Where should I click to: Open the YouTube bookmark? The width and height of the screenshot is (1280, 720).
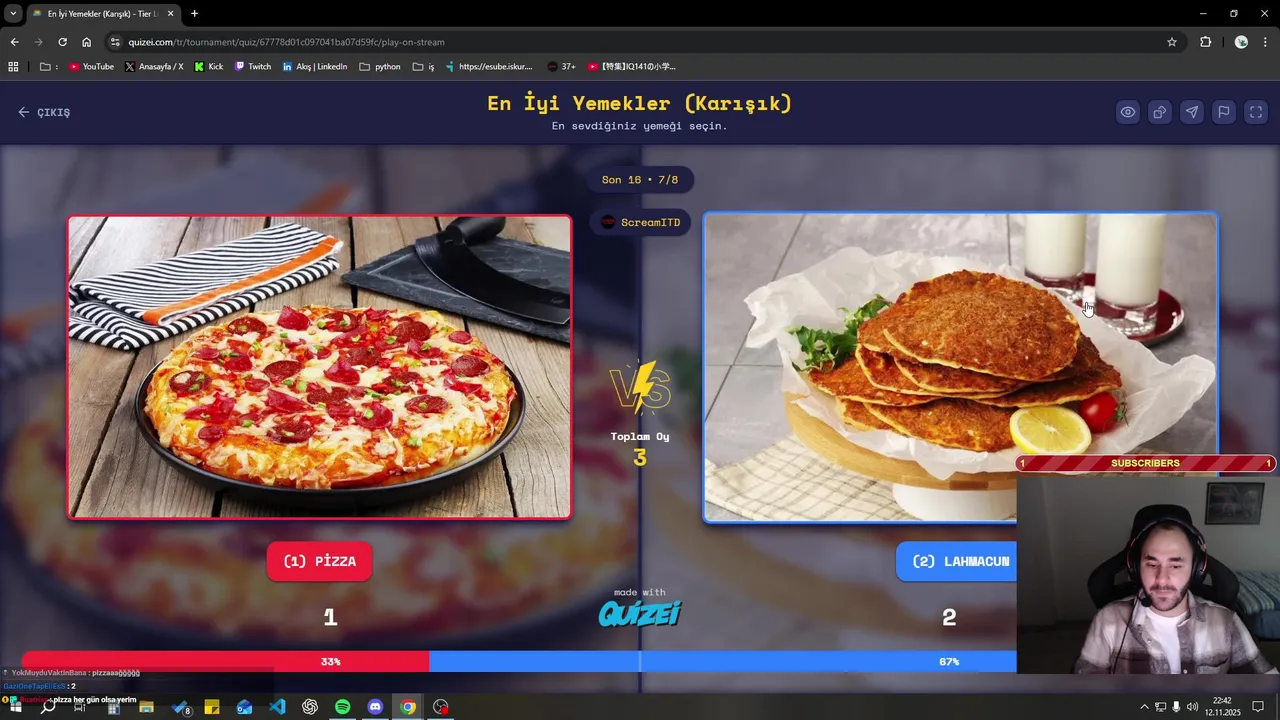click(91, 67)
